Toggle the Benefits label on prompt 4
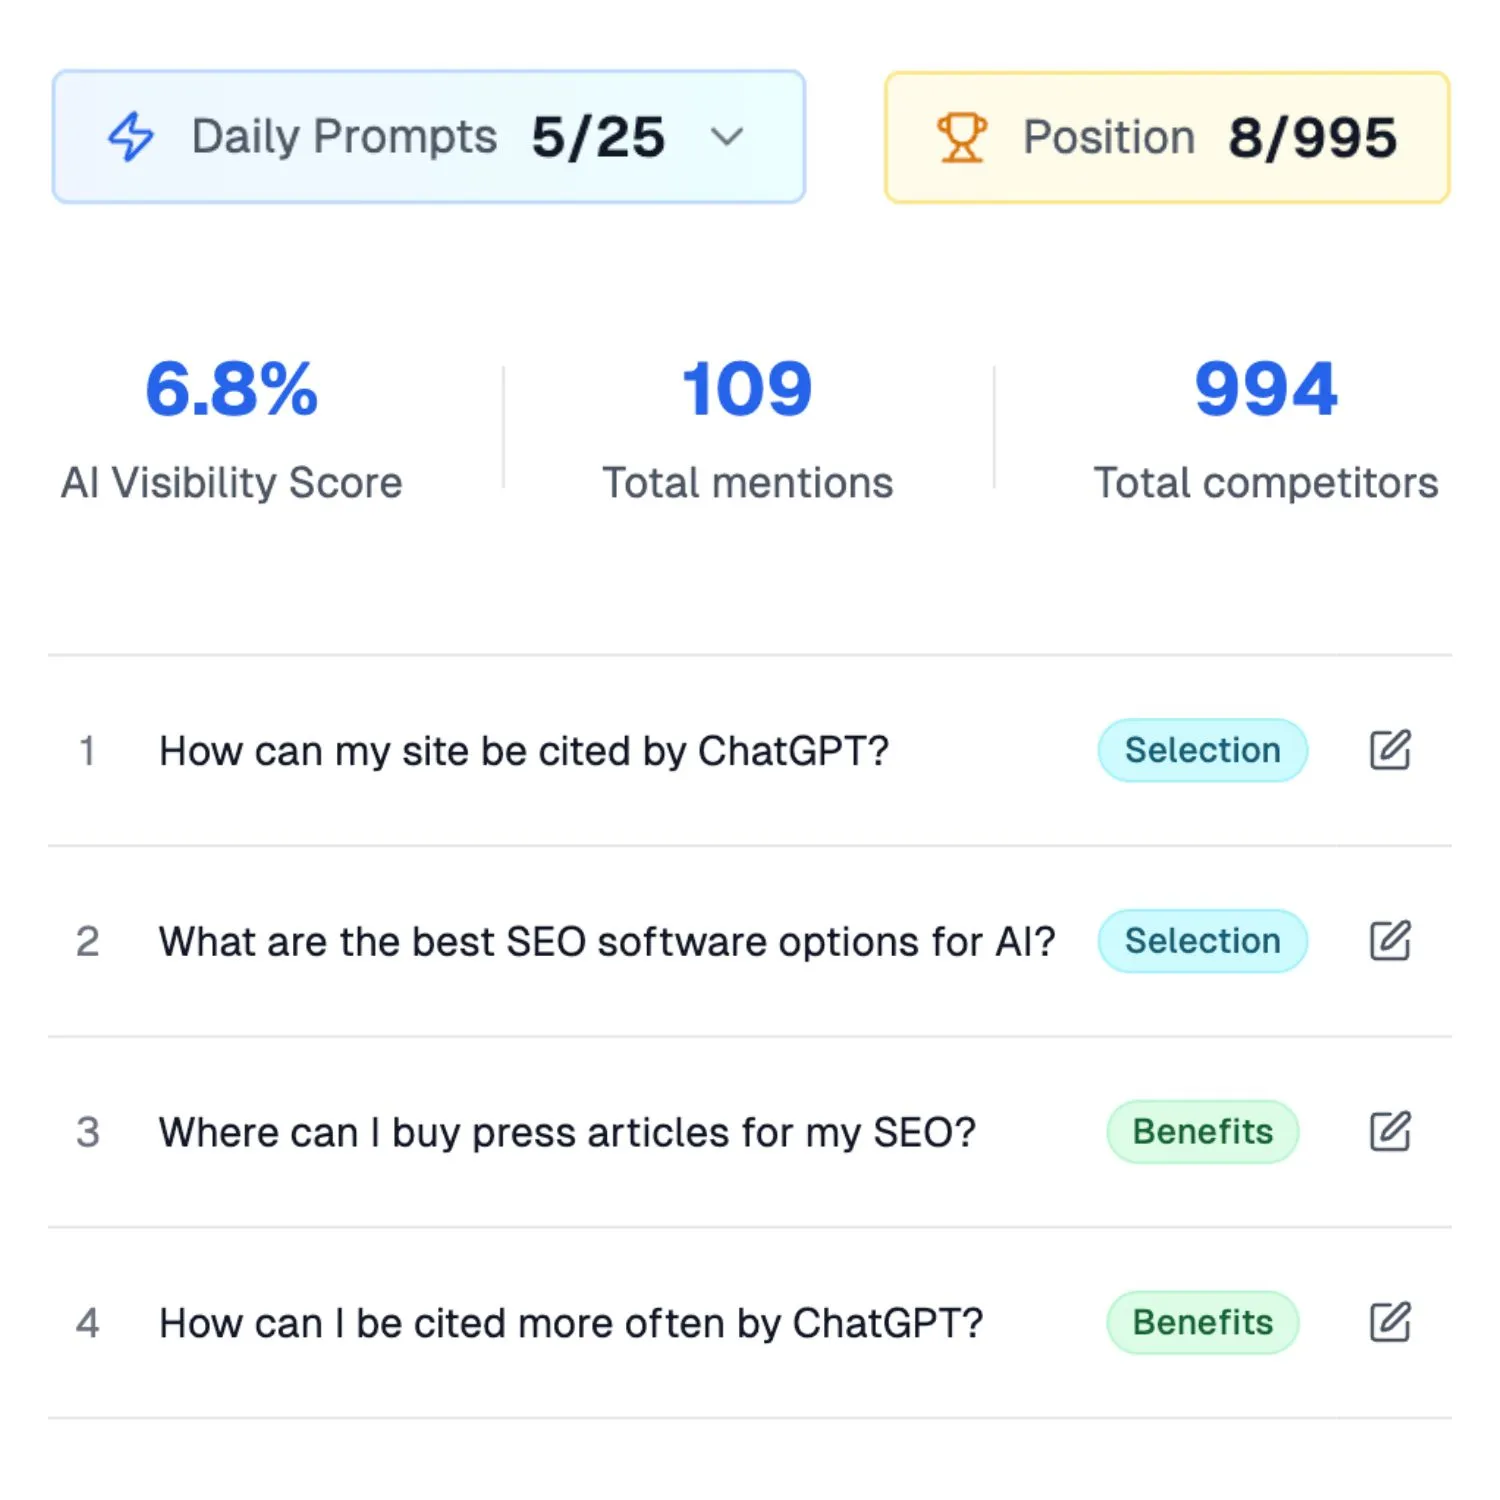 [1202, 1322]
